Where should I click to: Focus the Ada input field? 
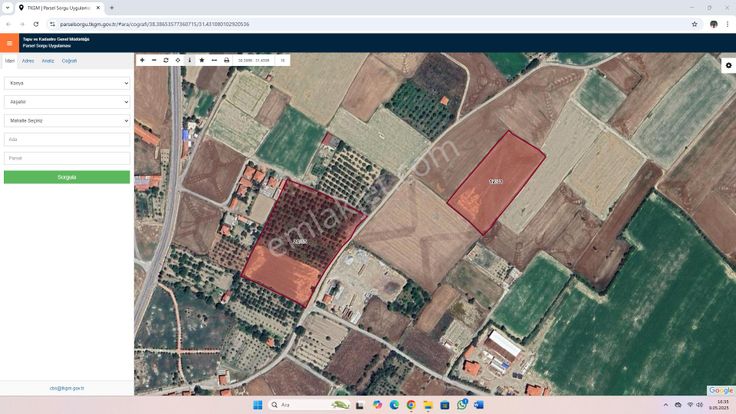[x=67, y=139]
